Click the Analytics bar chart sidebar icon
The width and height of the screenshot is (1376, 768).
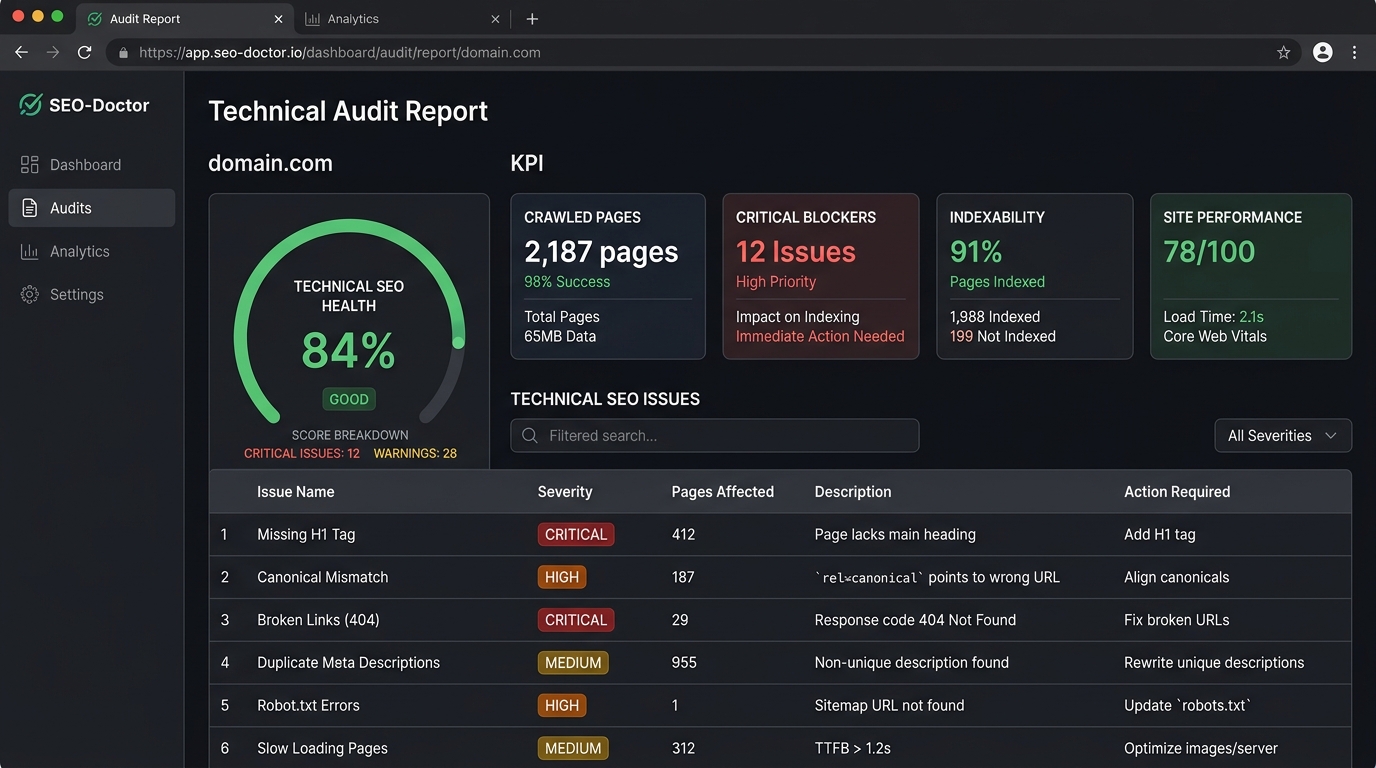[x=30, y=251]
